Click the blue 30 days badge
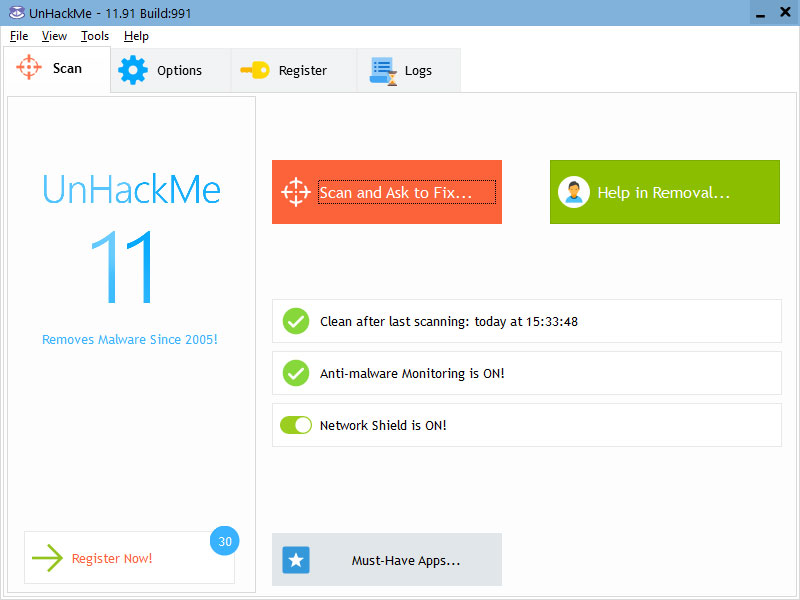Image resolution: width=800 pixels, height=600 pixels. point(224,541)
